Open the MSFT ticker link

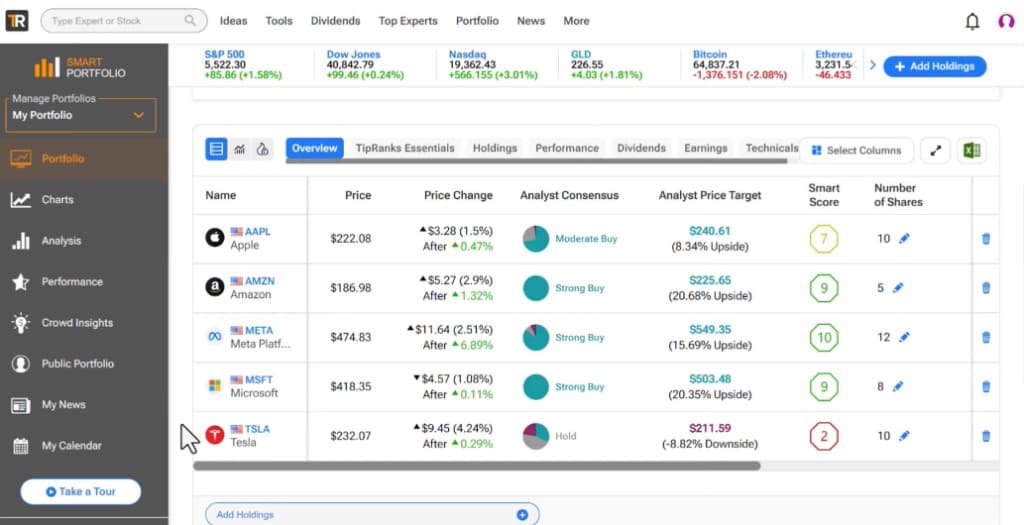pos(259,379)
